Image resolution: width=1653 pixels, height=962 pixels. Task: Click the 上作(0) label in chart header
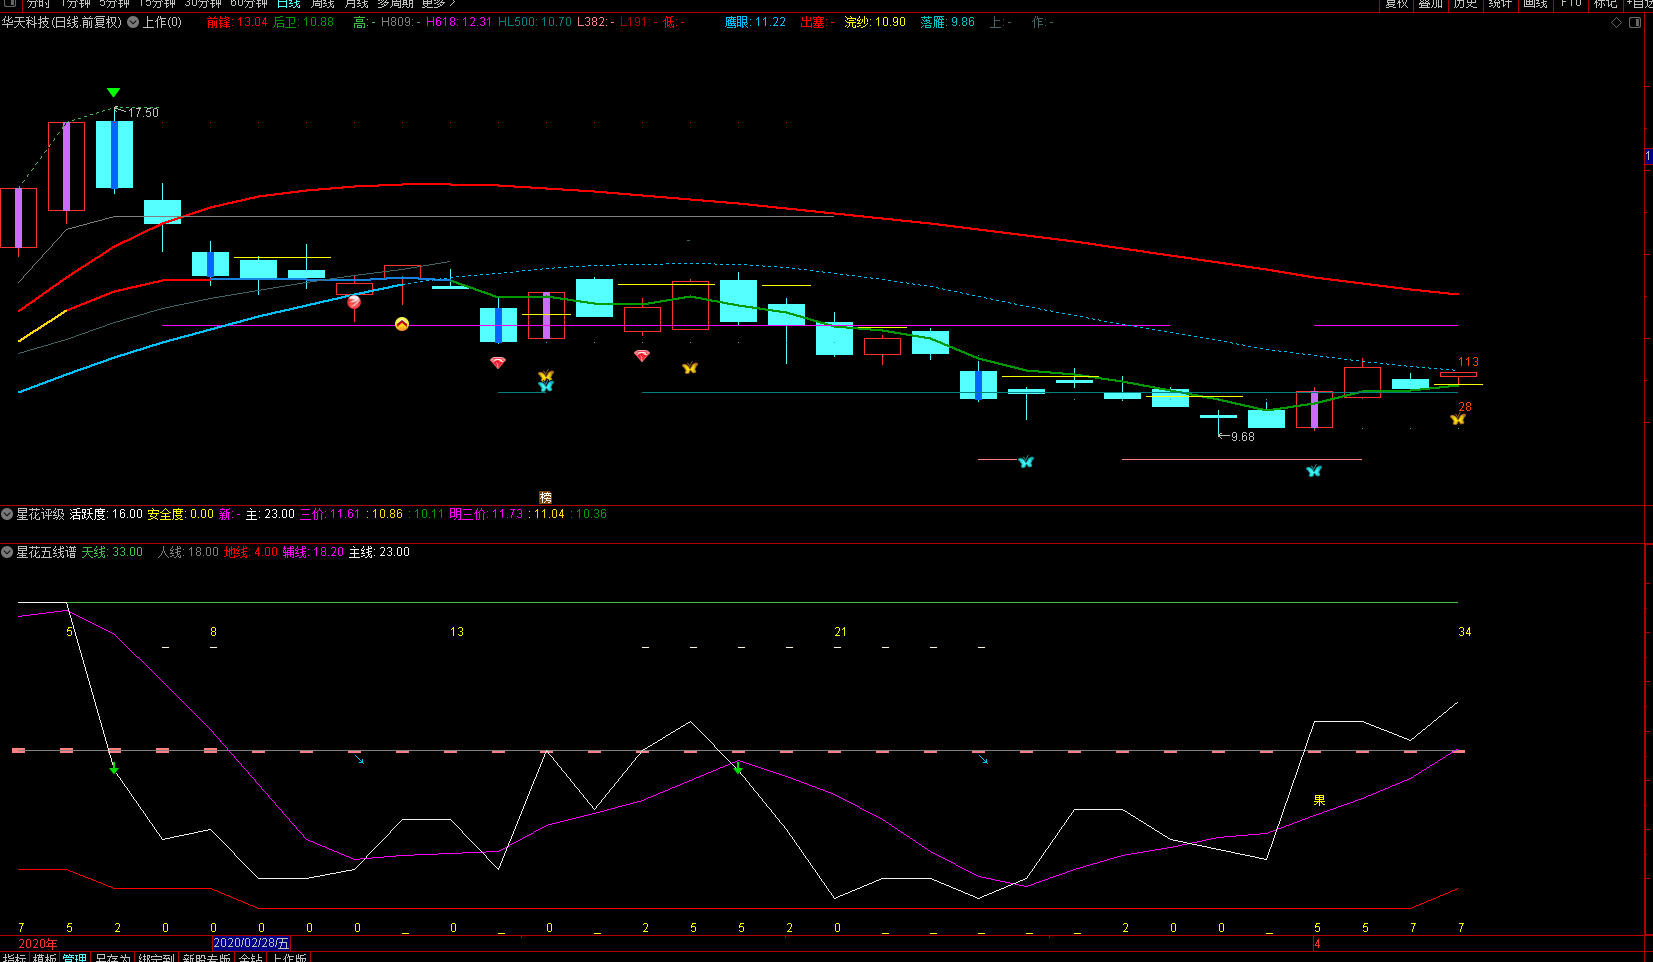point(162,22)
